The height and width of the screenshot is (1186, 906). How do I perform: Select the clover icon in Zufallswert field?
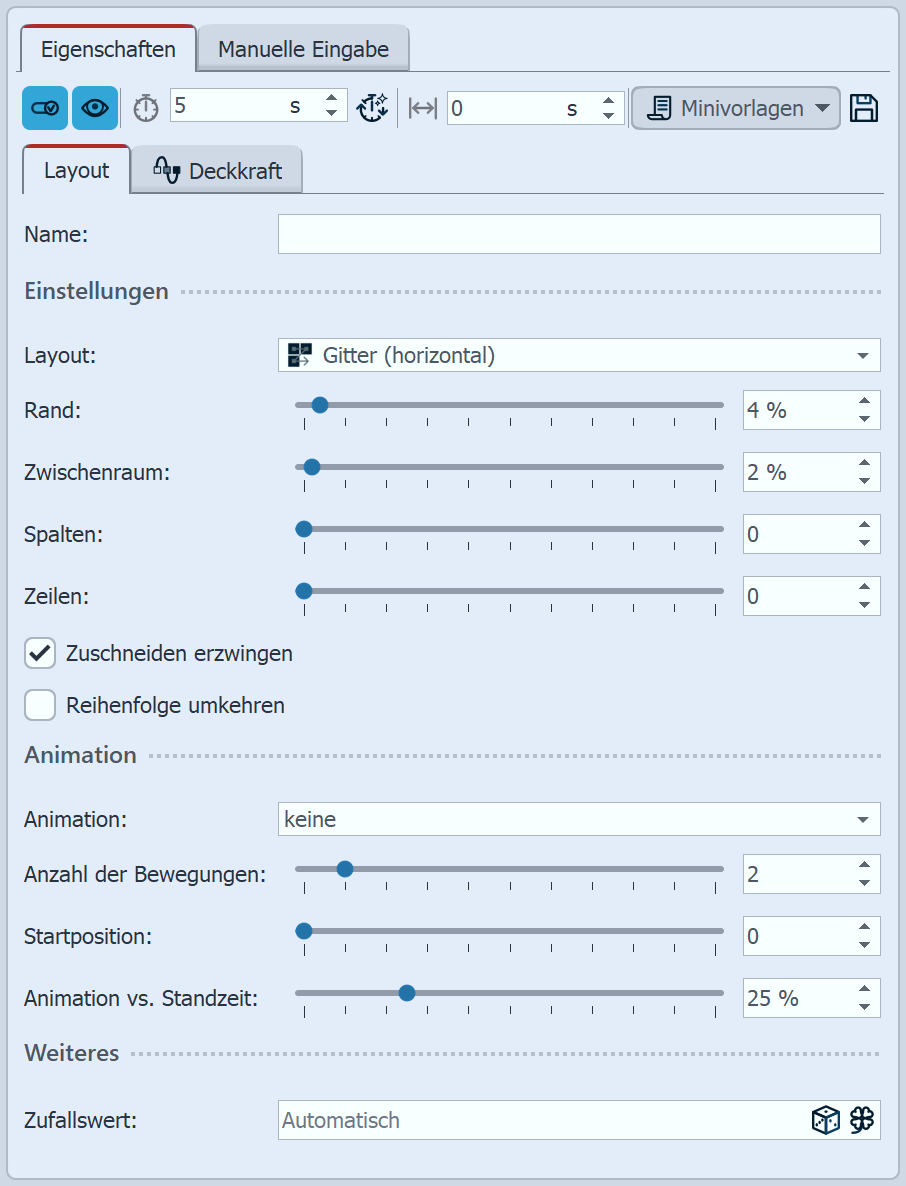point(860,1120)
